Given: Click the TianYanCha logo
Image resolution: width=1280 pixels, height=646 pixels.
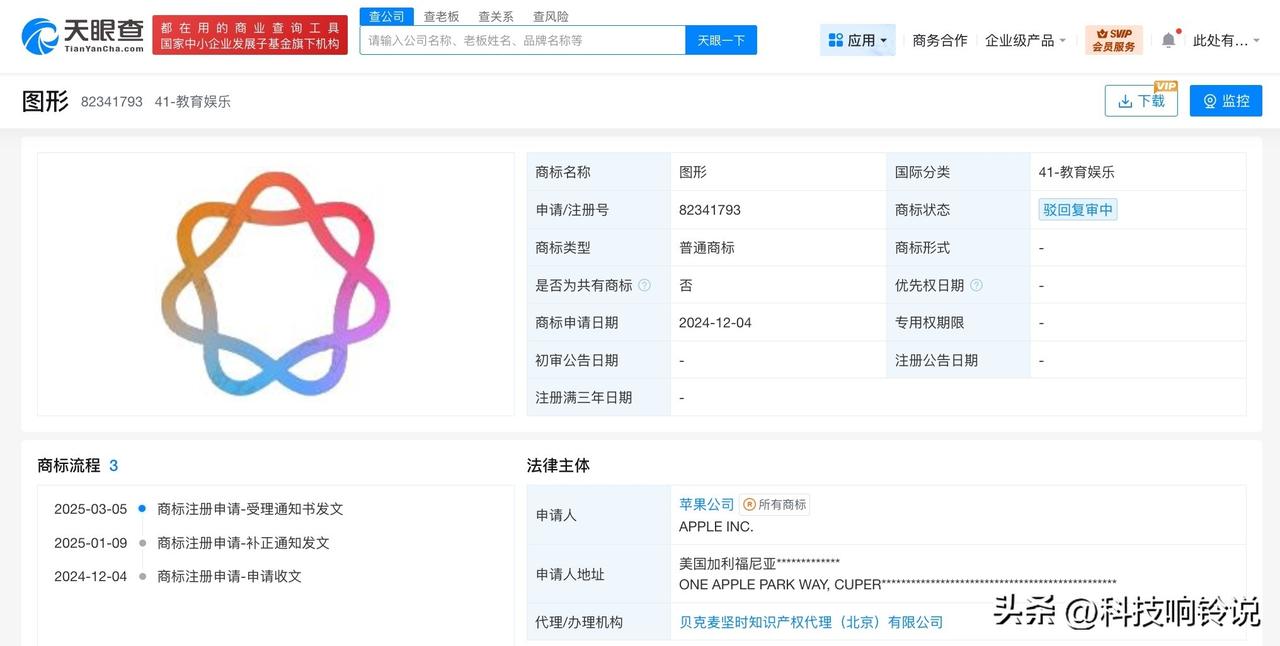Looking at the screenshot, I should [x=83, y=36].
